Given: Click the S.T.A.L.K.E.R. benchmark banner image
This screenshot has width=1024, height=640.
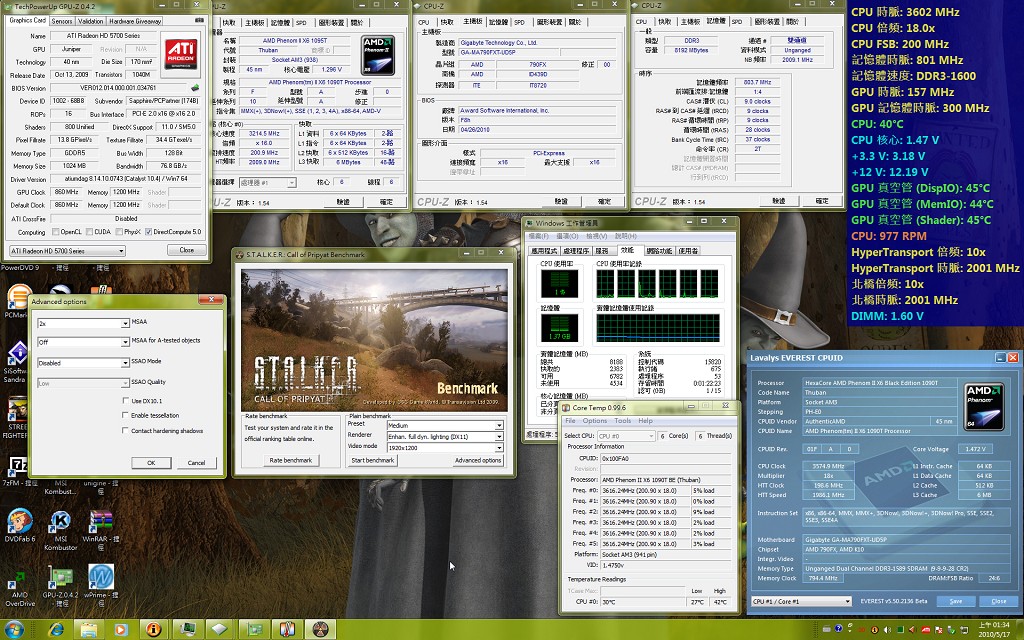Looking at the screenshot, I should tap(374, 340).
